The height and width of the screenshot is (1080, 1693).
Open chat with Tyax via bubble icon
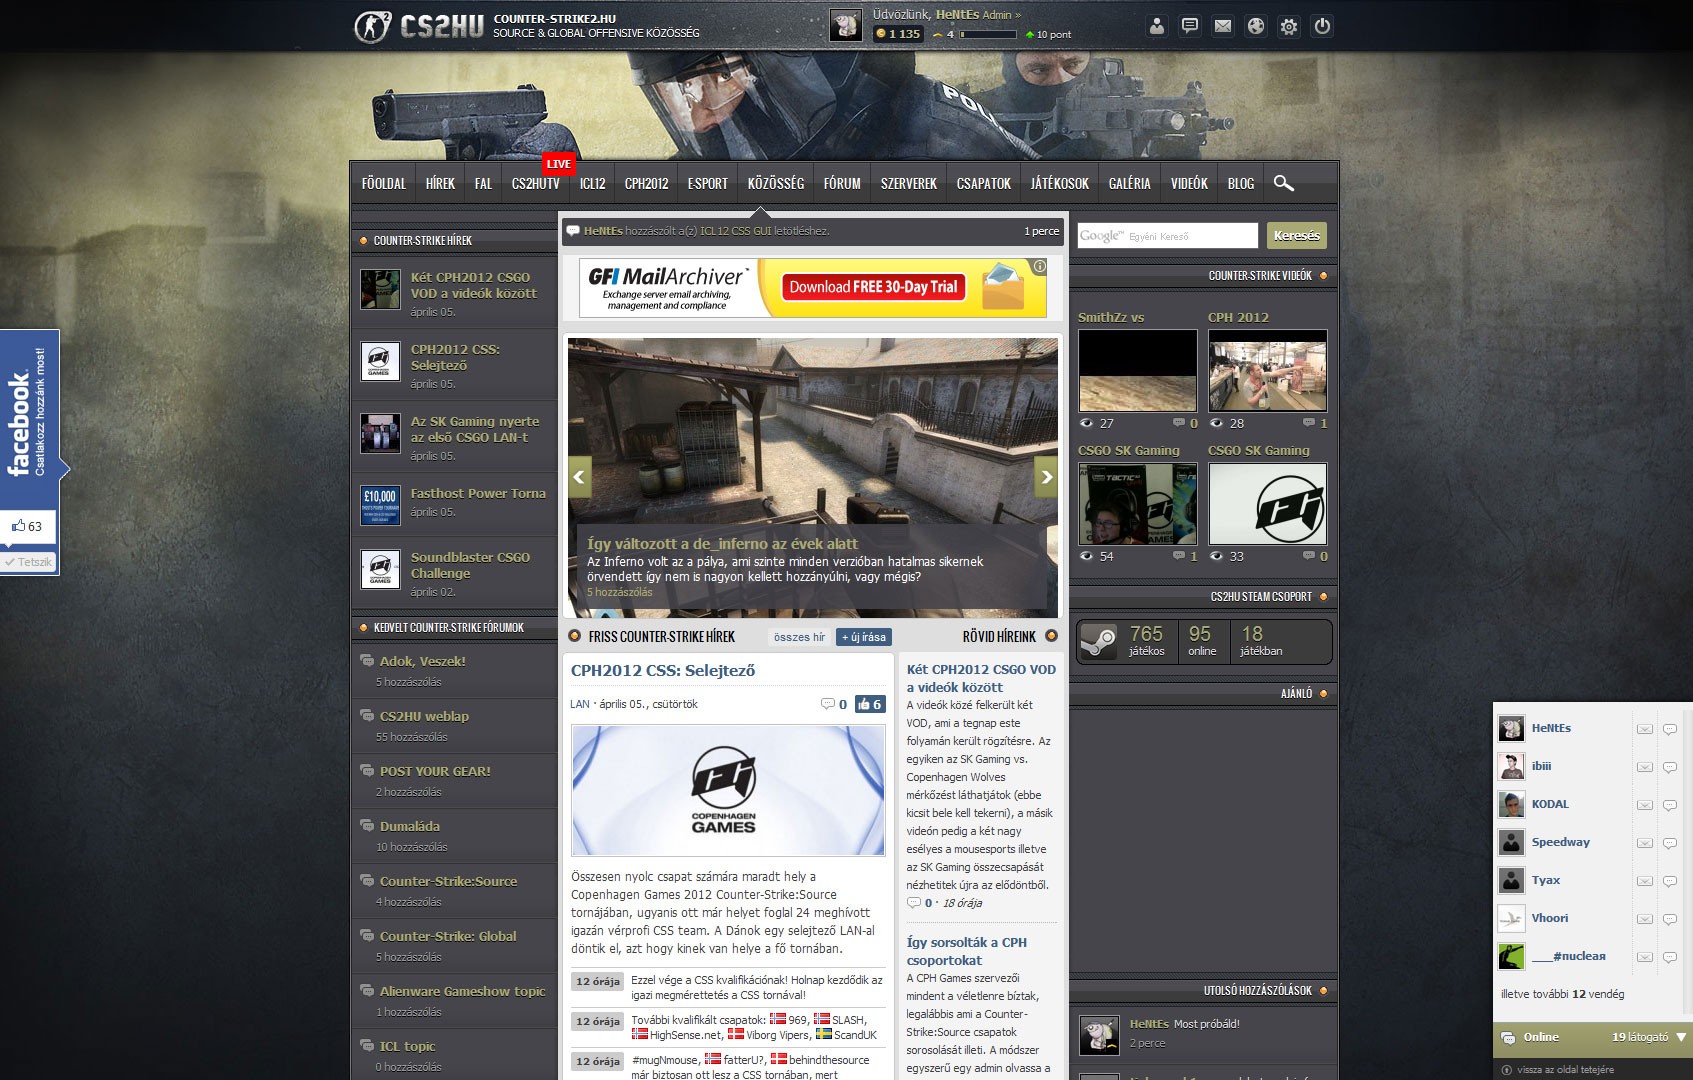[1669, 881]
